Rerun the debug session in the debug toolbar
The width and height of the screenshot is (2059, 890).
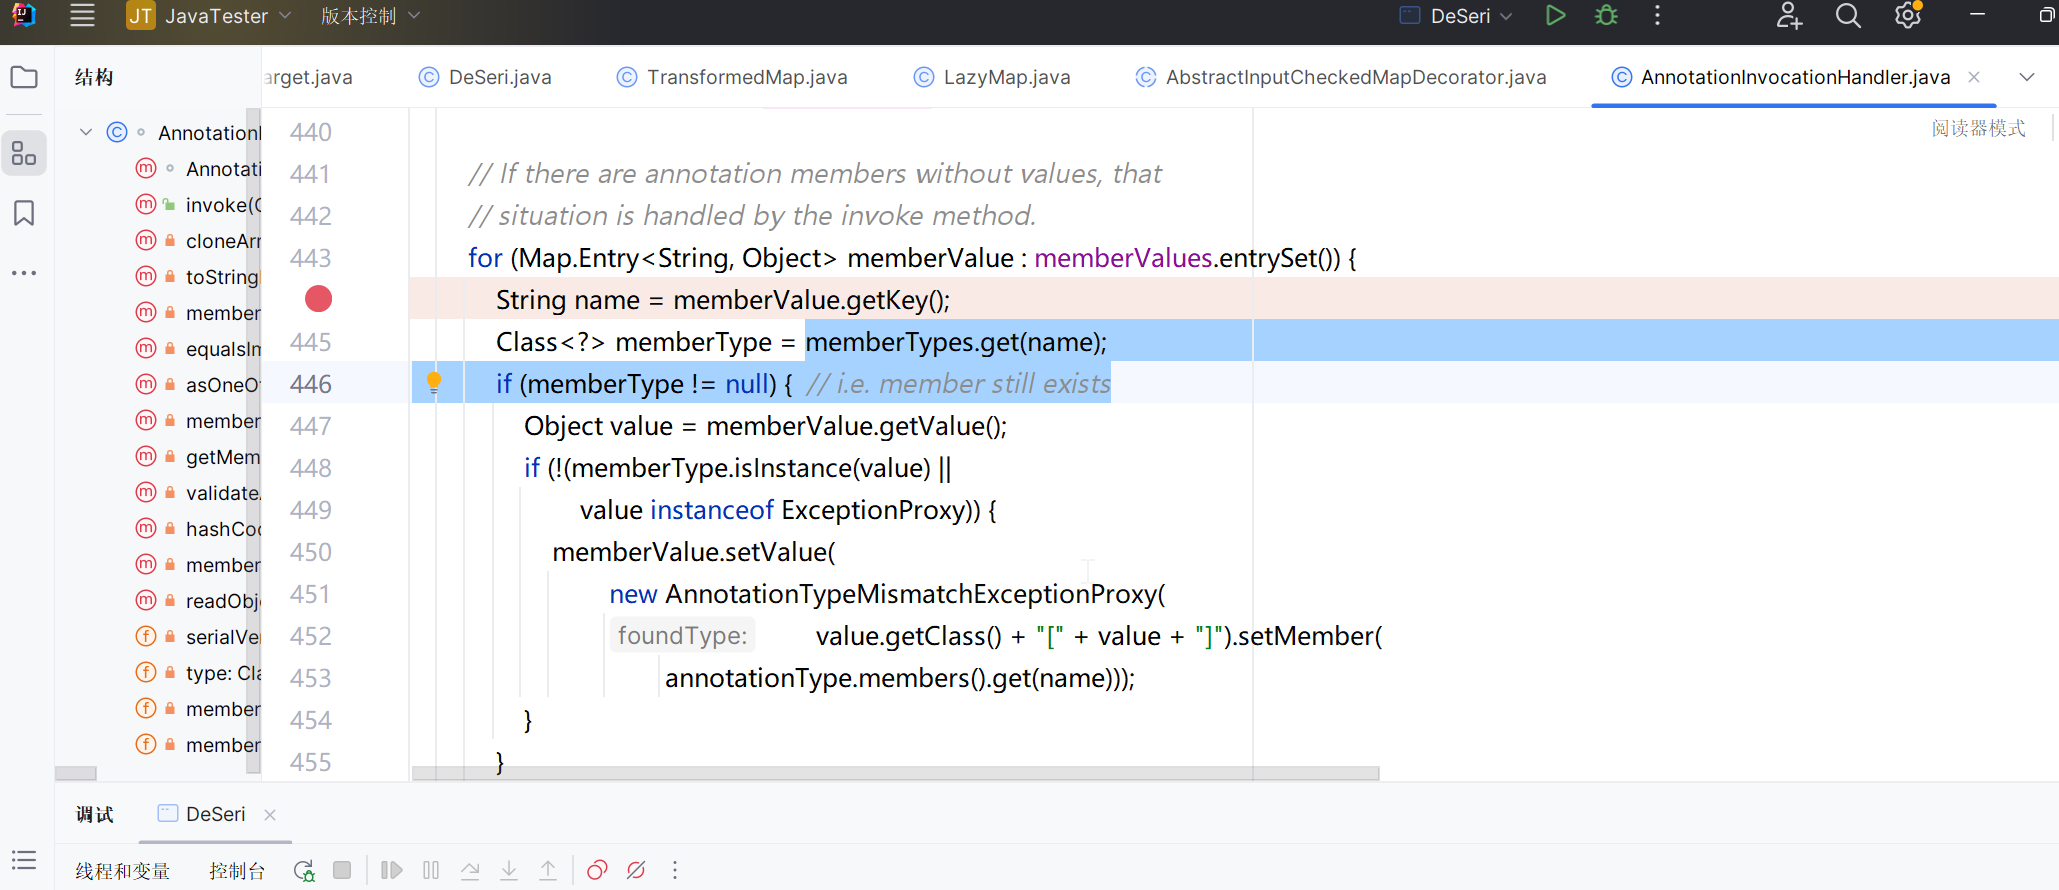(304, 870)
